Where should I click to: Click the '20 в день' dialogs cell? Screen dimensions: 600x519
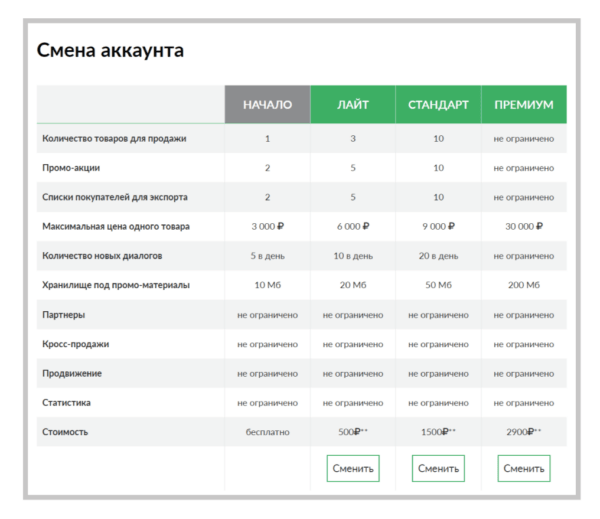[438, 256]
